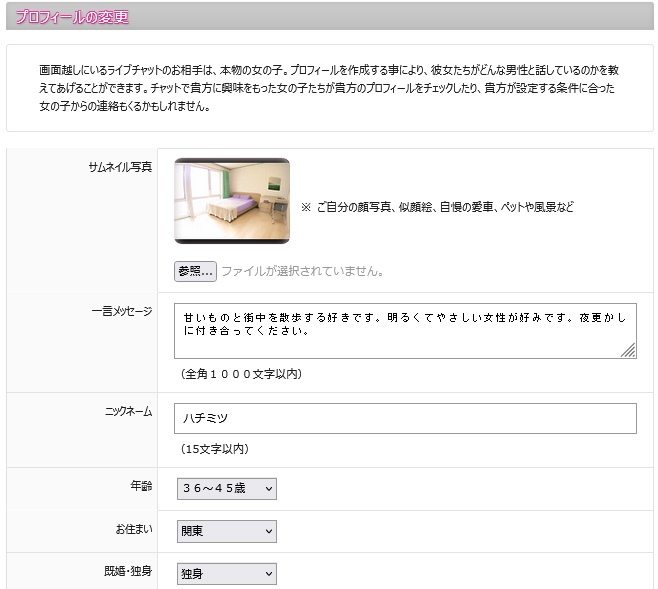Open the 既婚・独身 dropdown showing 独身
This screenshot has height=589, width=658.
pos(225,573)
